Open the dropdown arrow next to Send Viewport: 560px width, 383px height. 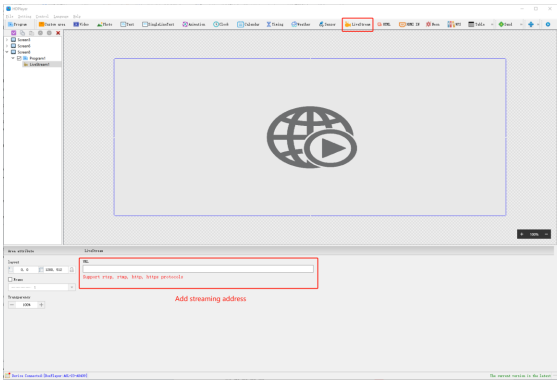[x=521, y=24]
